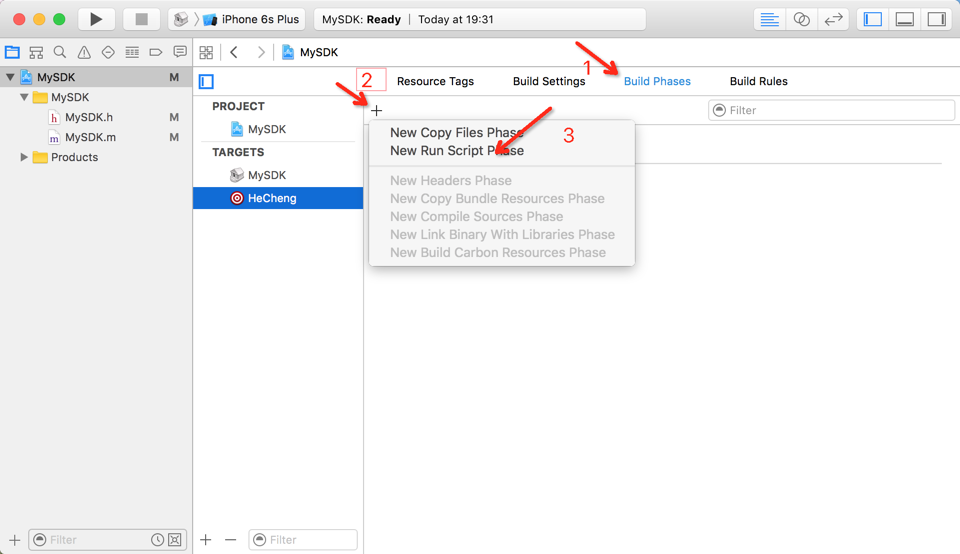Switch to the Resource Tags tab
Image resolution: width=960 pixels, height=554 pixels.
tap(435, 81)
